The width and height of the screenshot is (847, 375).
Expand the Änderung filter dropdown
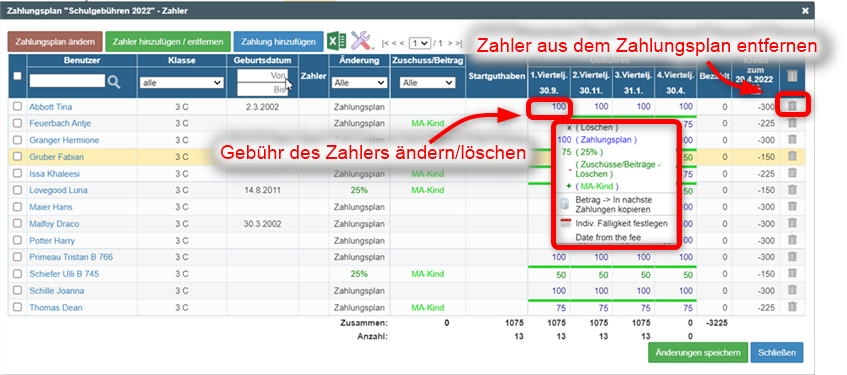[x=360, y=83]
